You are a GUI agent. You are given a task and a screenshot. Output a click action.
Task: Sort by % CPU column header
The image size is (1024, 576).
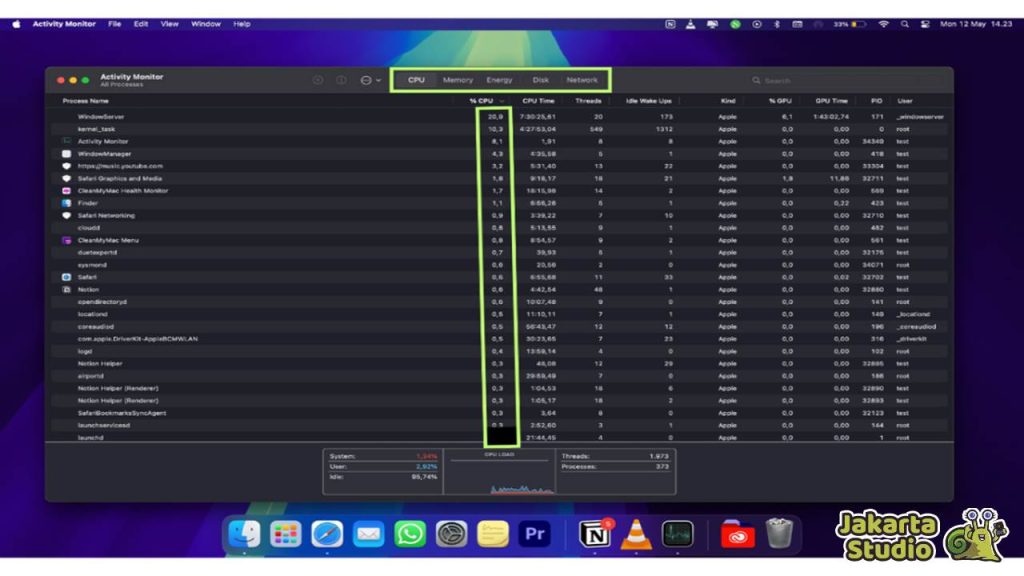481,101
